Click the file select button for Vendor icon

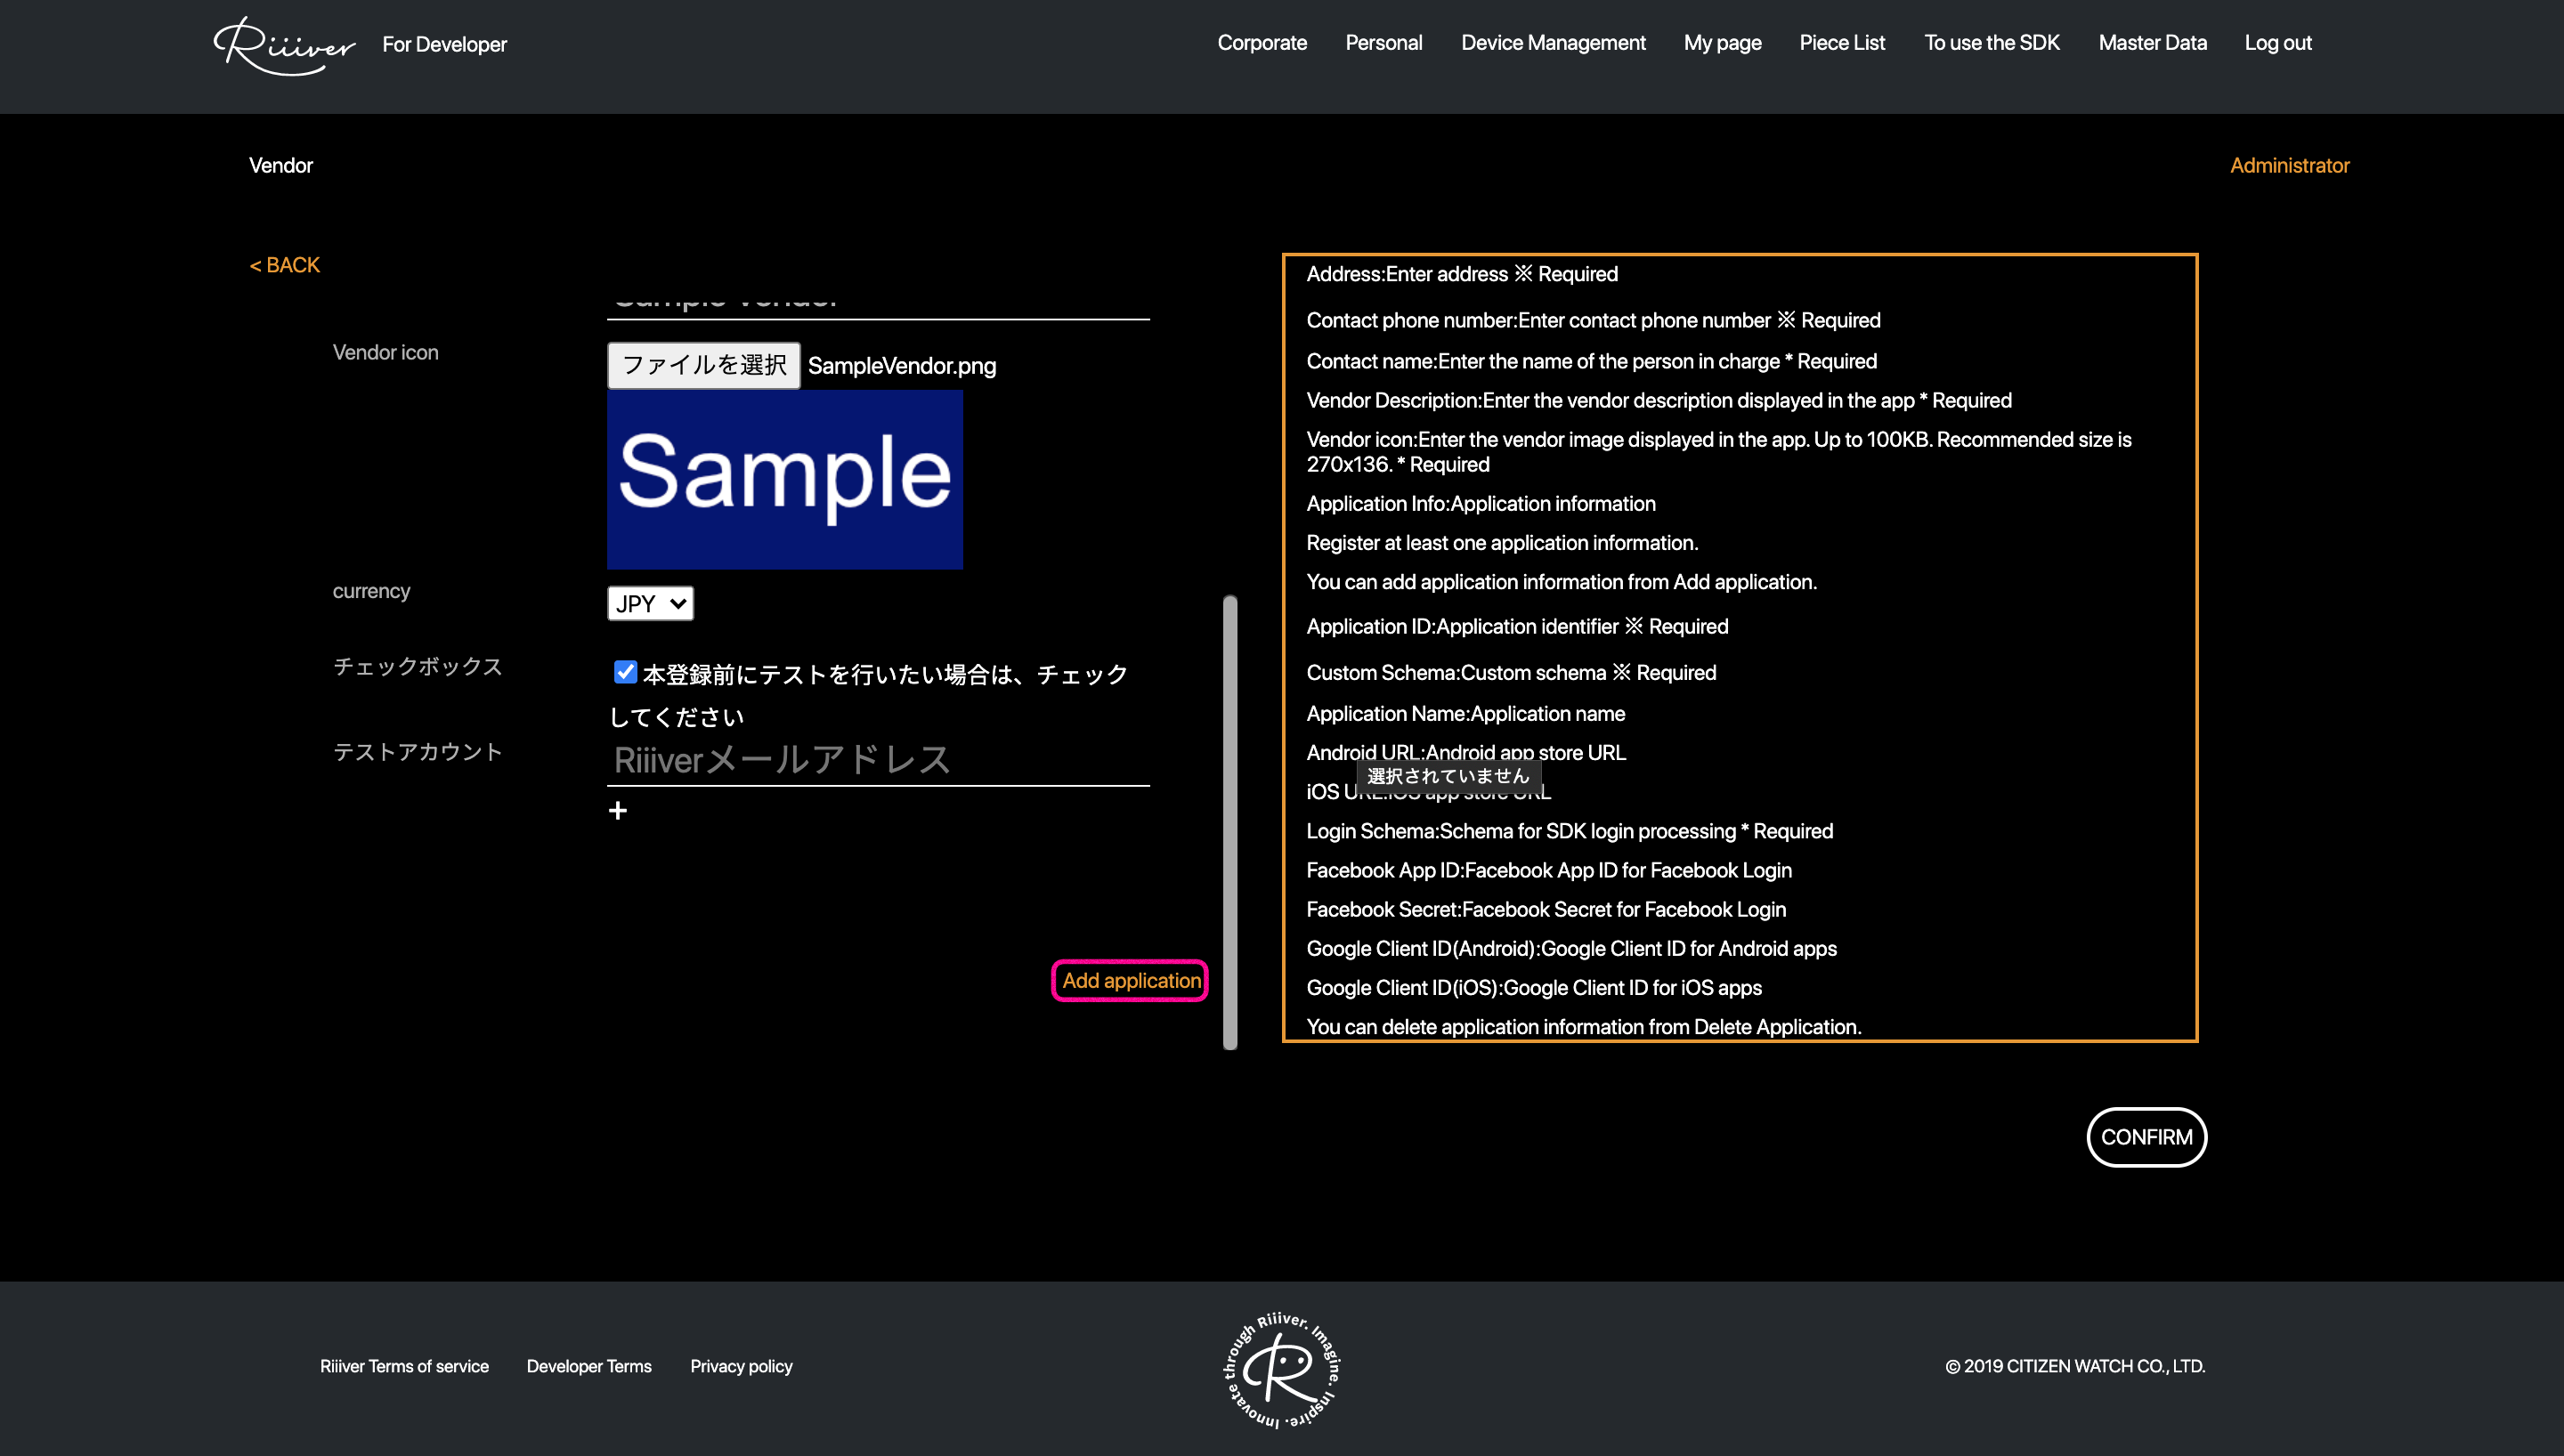click(704, 365)
